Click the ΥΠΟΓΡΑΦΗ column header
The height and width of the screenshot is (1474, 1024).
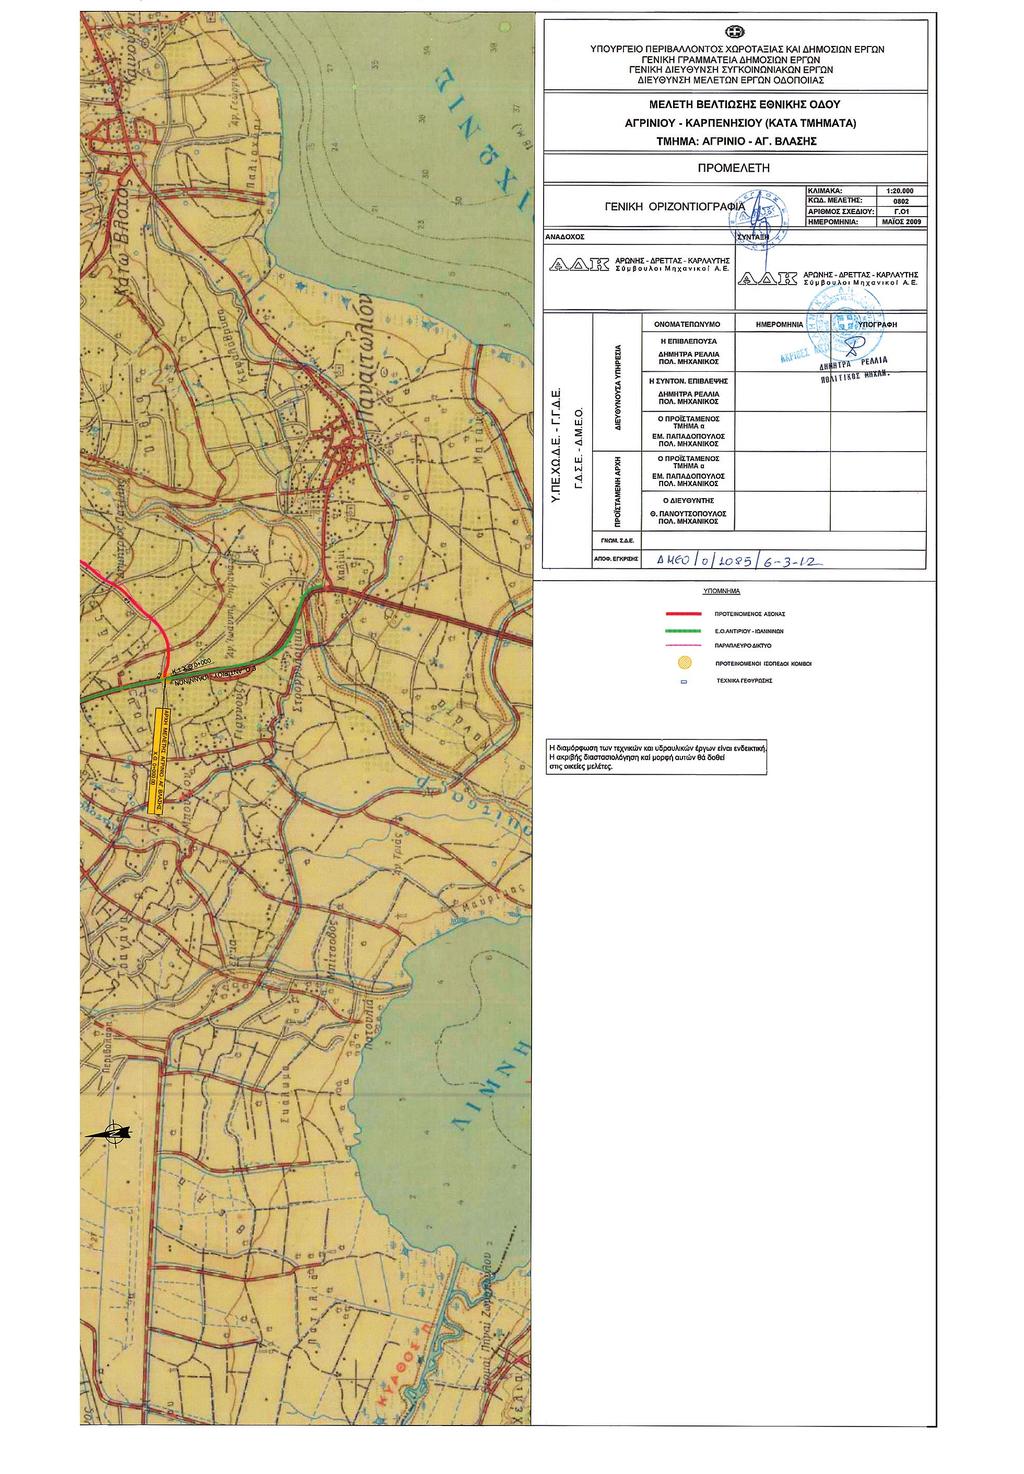click(x=878, y=325)
